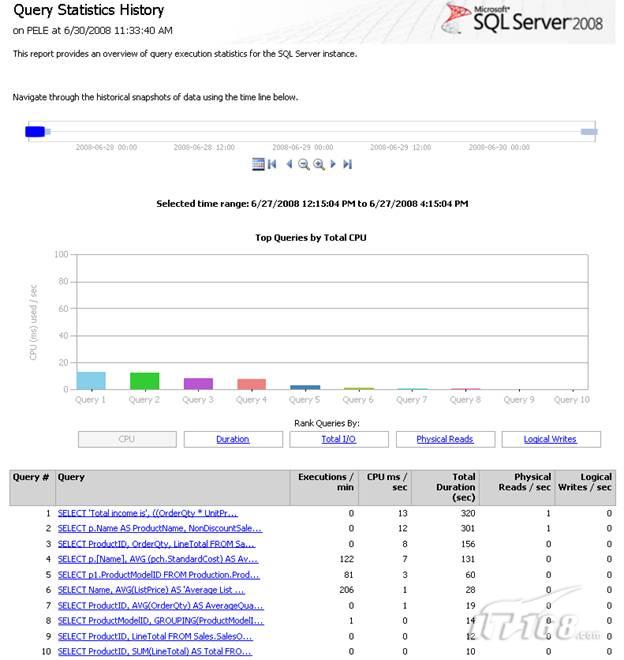Open the timeline calendar picker icon

(x=258, y=164)
